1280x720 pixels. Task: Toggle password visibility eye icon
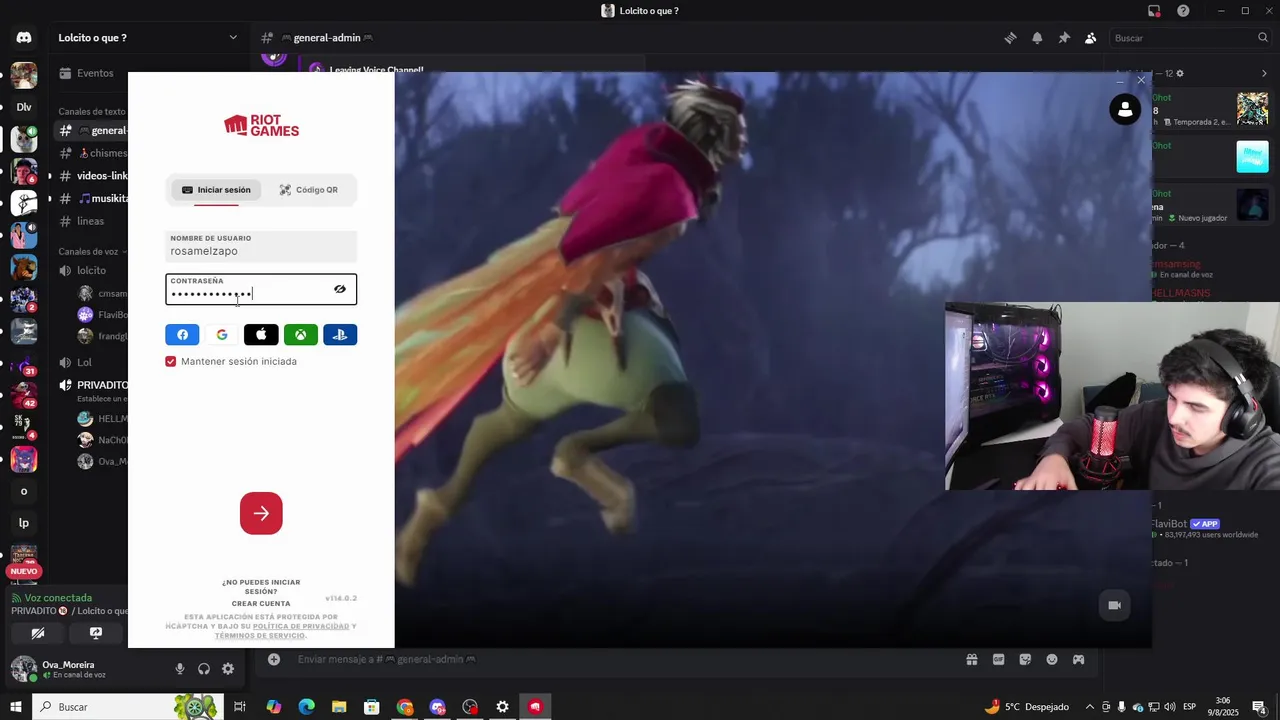(x=340, y=289)
